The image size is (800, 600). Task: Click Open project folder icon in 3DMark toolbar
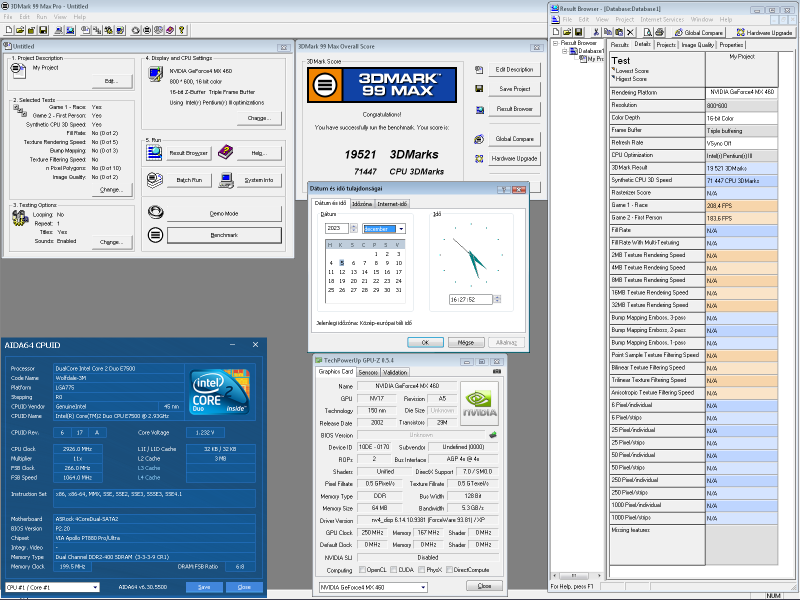[x=20, y=30]
